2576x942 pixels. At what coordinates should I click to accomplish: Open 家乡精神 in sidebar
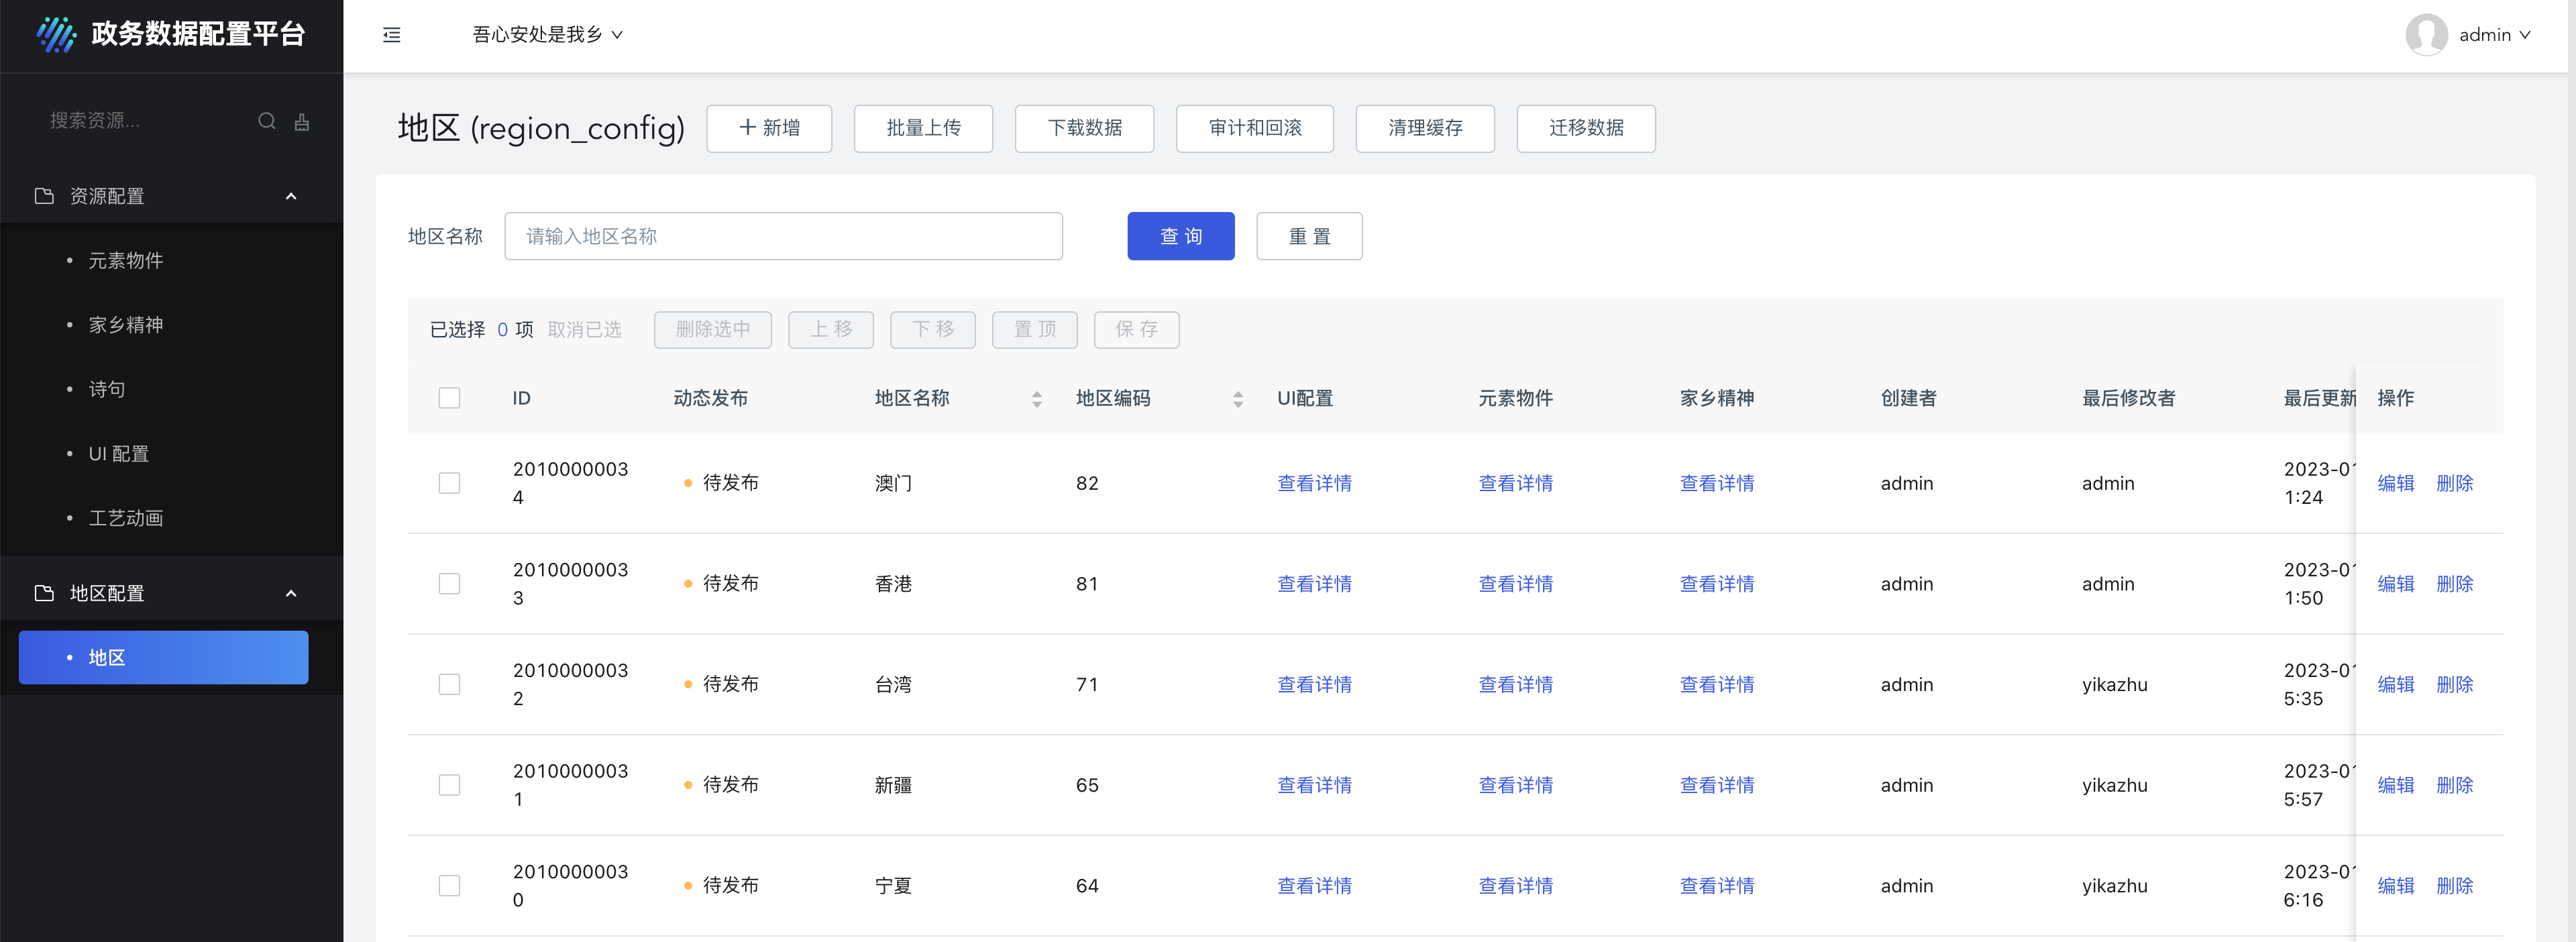[125, 325]
